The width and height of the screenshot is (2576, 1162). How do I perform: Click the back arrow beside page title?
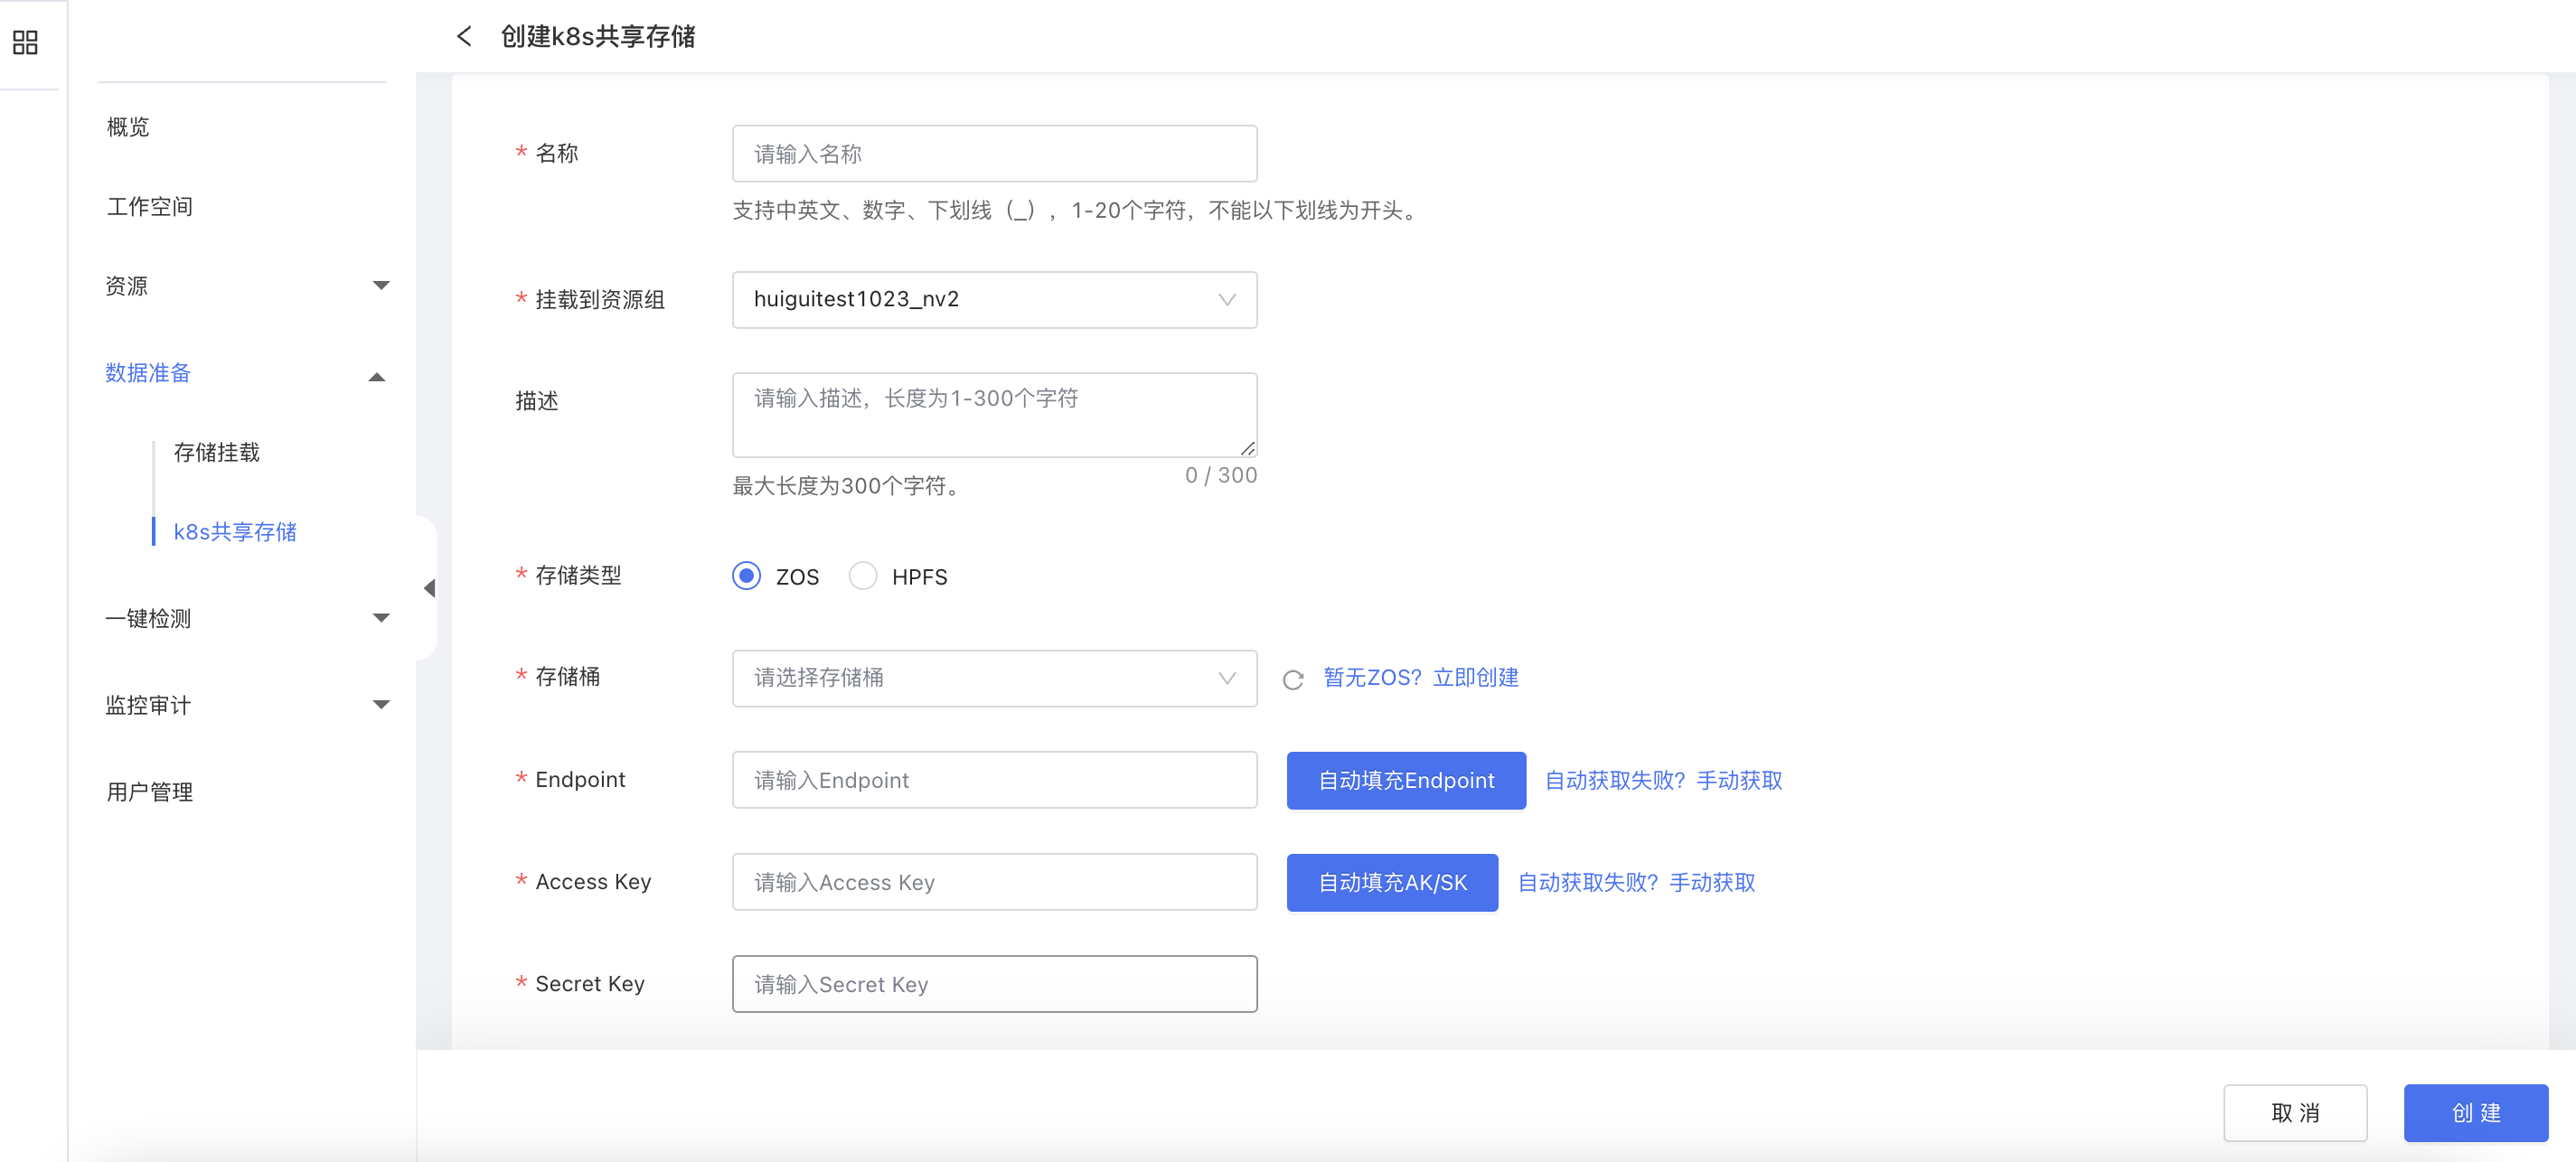click(x=464, y=37)
